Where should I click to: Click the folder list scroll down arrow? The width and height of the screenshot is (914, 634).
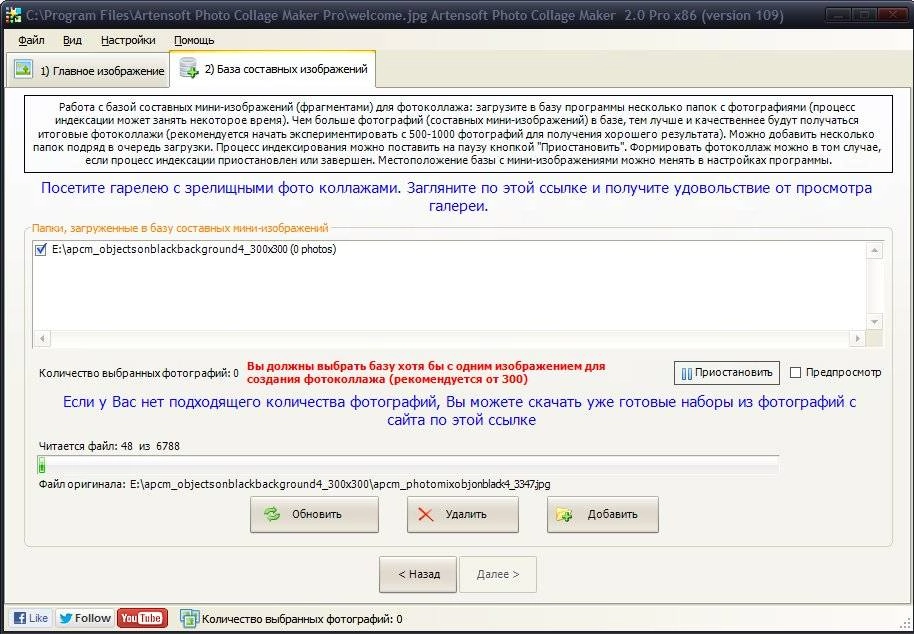point(874,322)
